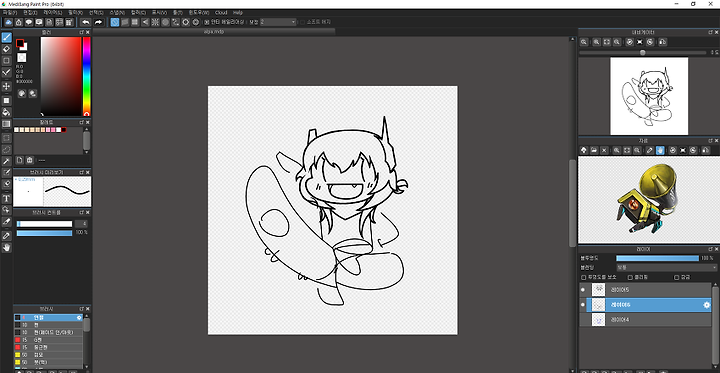Click the rainbow hue strip

(86, 76)
